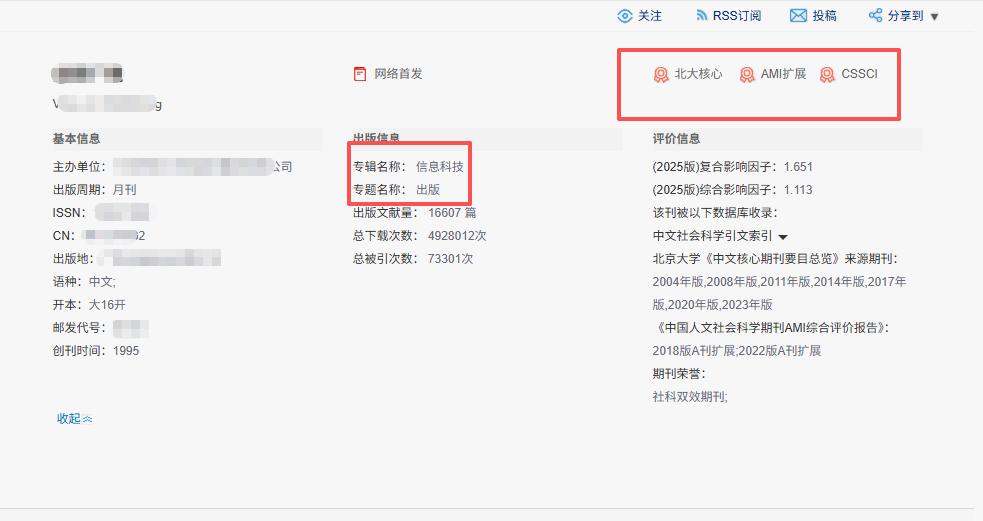Select the 基本信息 section heading

coord(76,139)
